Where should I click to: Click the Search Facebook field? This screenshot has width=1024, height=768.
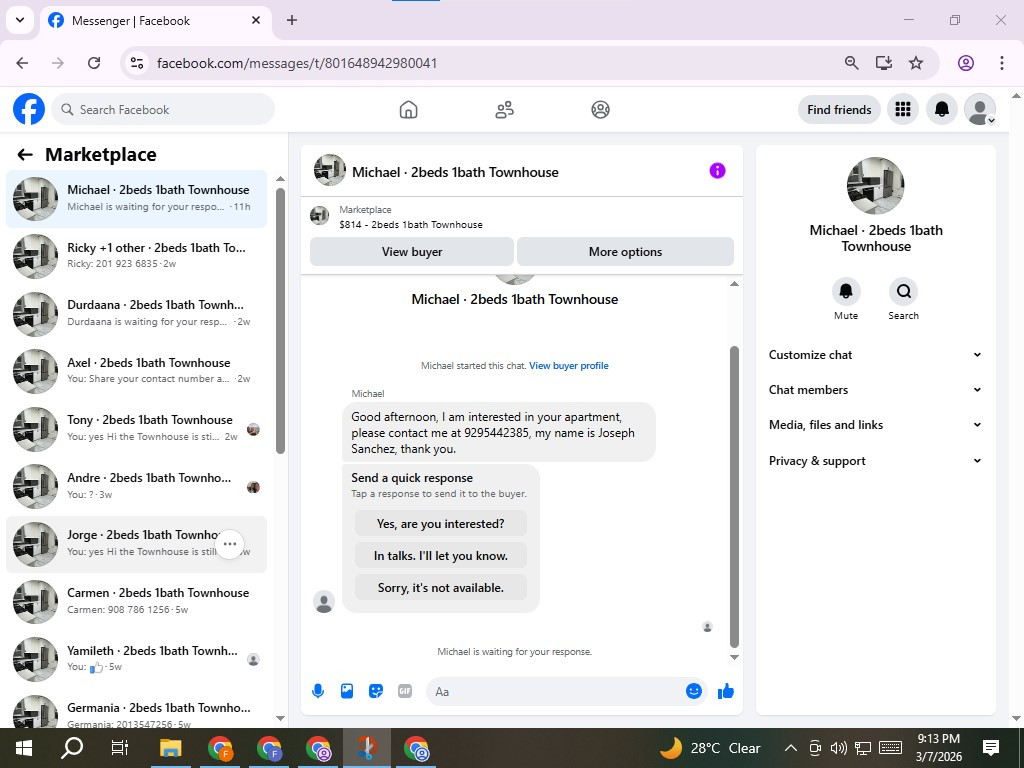coord(163,109)
